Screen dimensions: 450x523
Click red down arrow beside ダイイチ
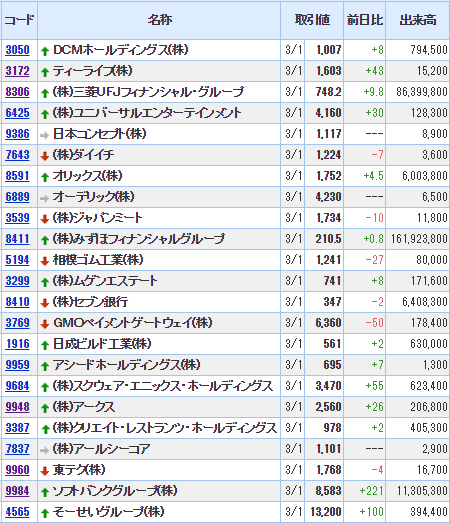[x=45, y=156]
